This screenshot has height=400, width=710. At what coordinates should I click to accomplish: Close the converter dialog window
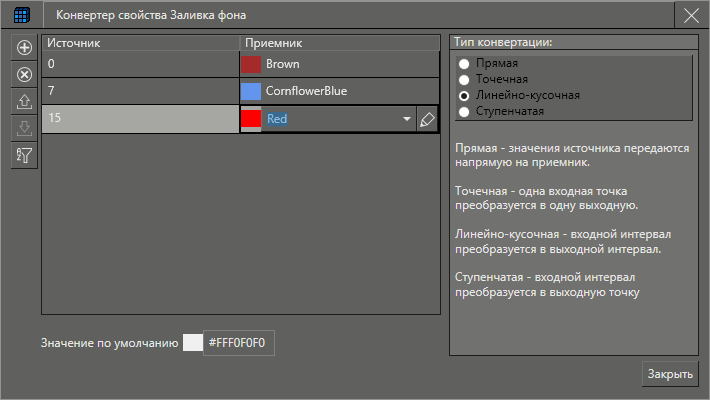(x=691, y=16)
